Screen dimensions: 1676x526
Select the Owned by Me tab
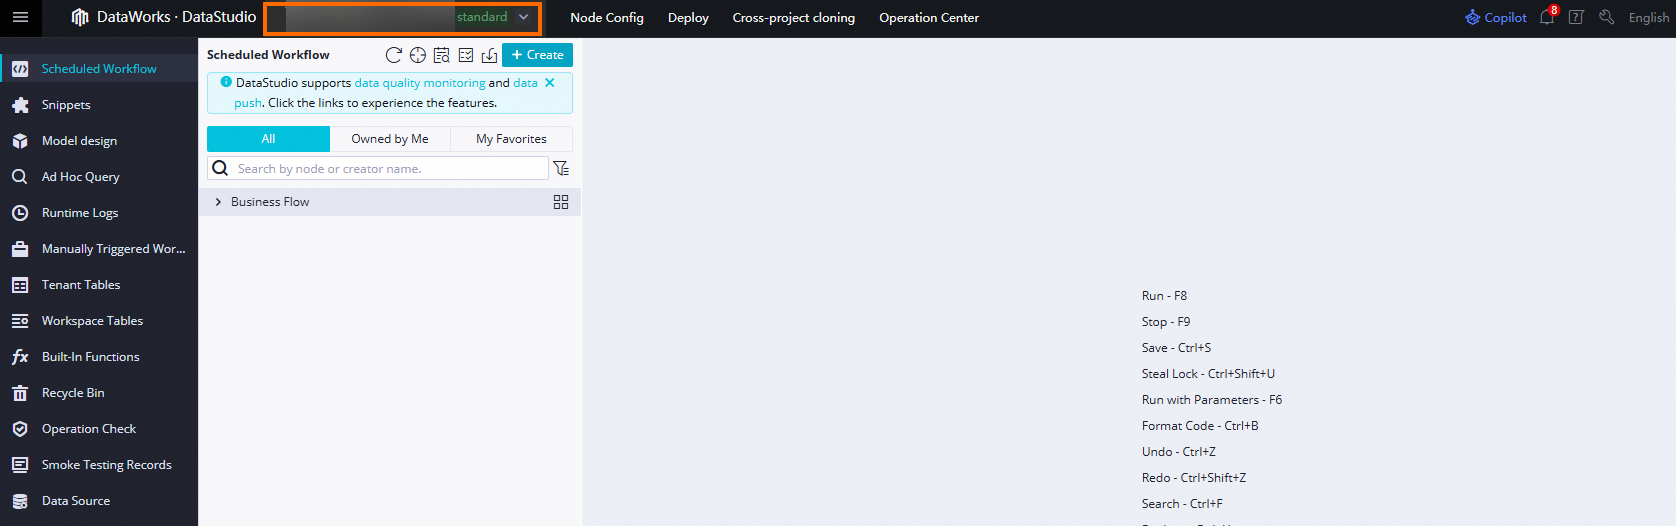pos(390,139)
